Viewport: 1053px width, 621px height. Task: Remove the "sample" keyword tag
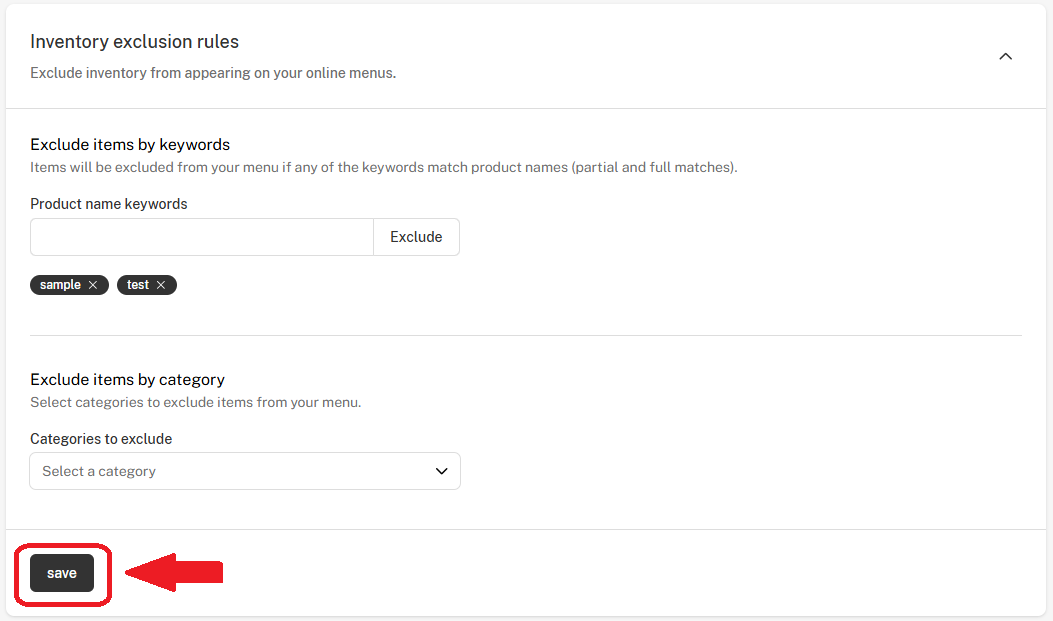93,285
